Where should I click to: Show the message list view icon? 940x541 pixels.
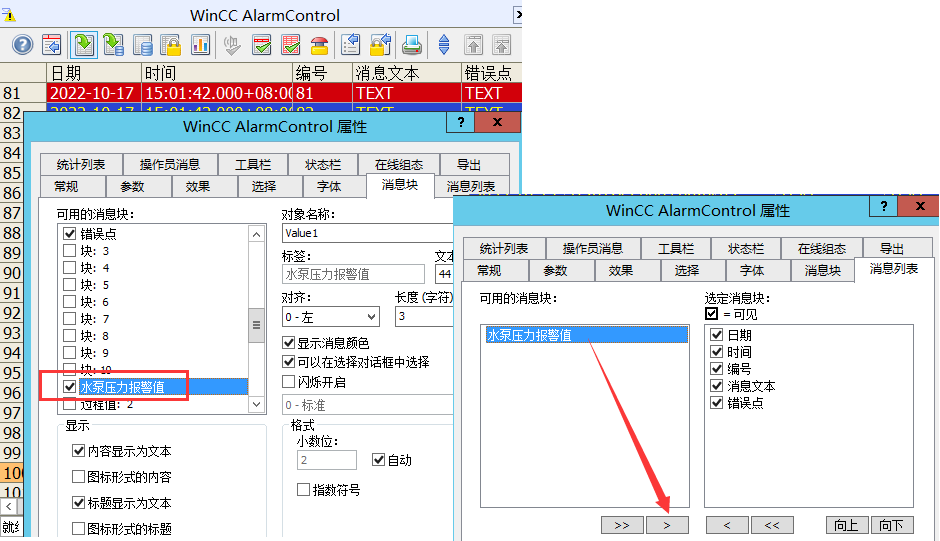83,45
